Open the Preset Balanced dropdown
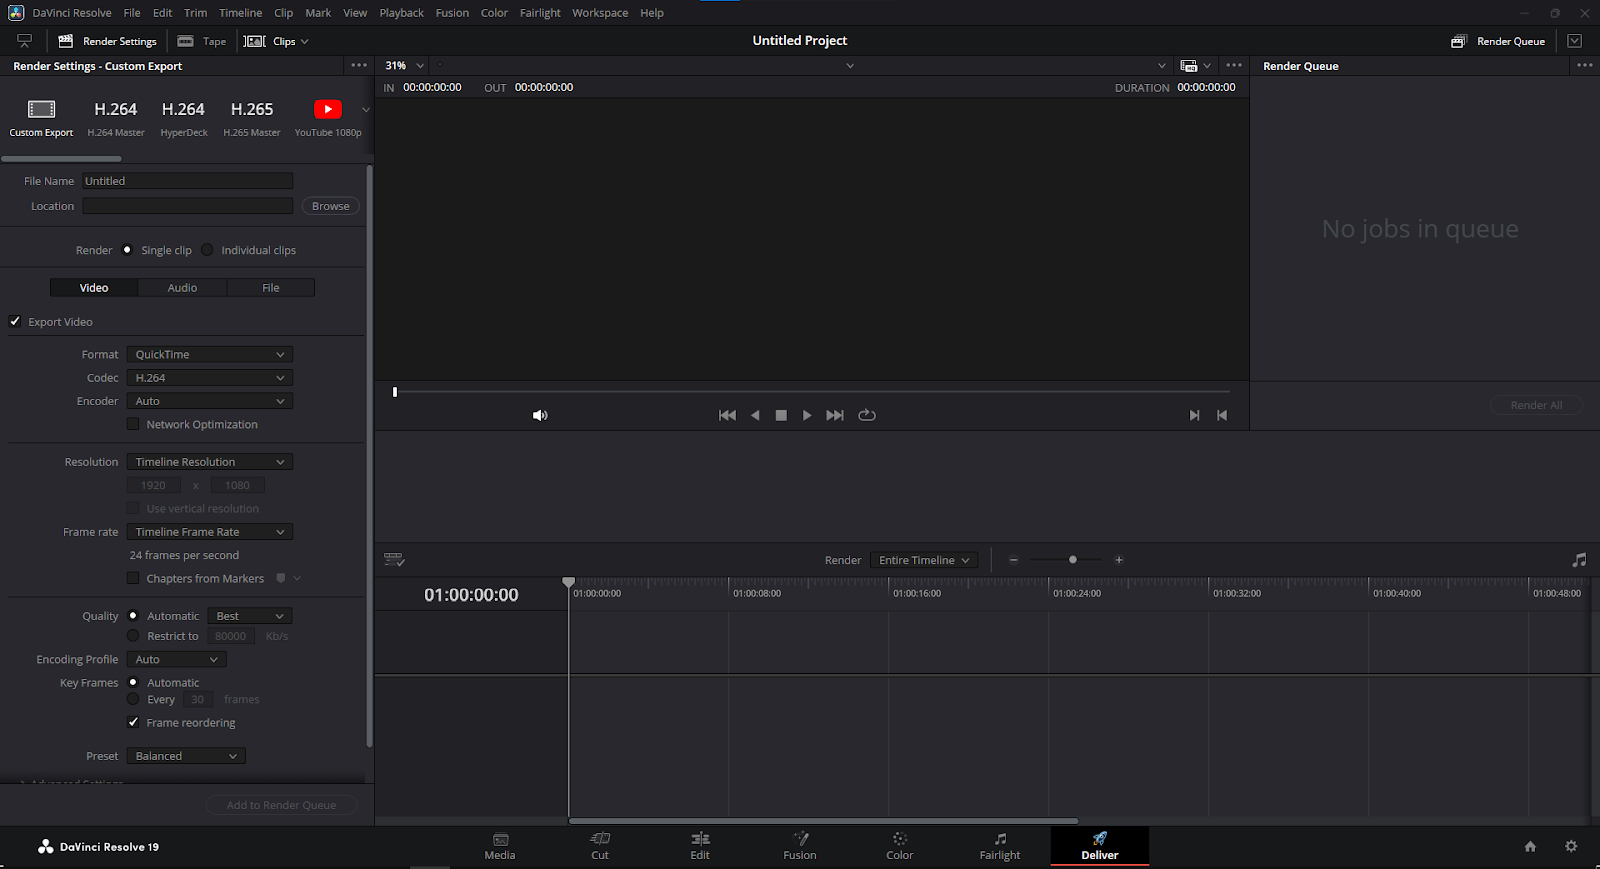Viewport: 1600px width, 869px height. [186, 756]
